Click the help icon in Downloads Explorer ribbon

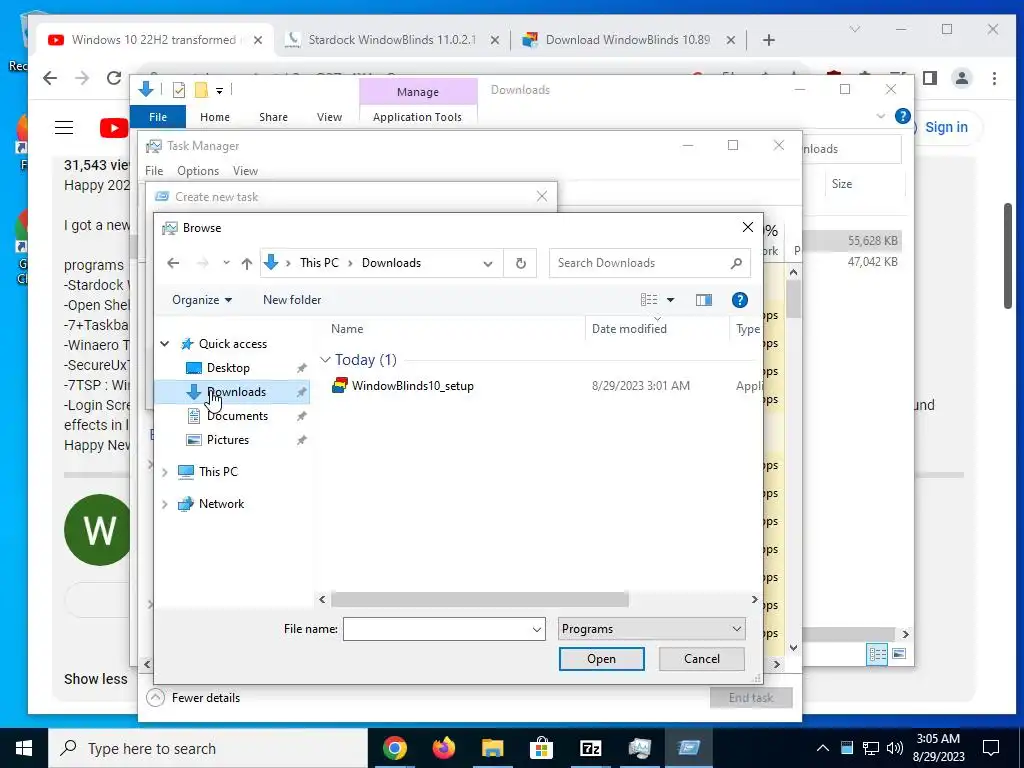903,116
